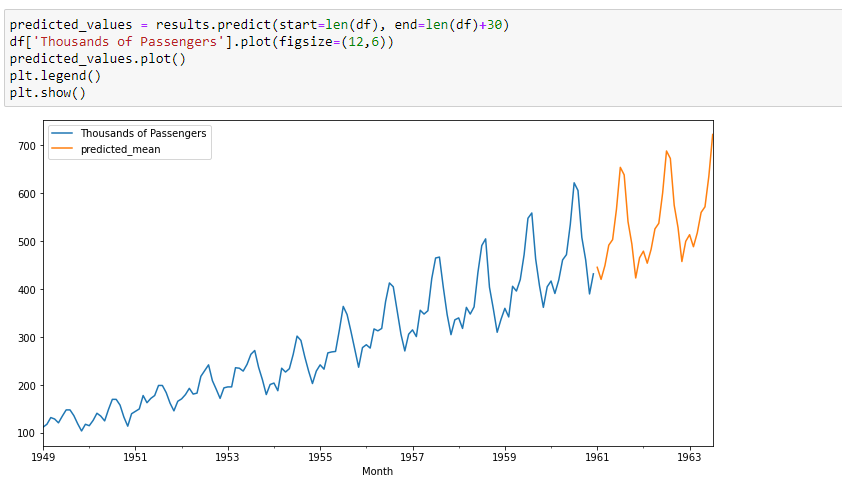
Task: Click the 'Thousands of Passengers' string in code
Action: (129, 42)
